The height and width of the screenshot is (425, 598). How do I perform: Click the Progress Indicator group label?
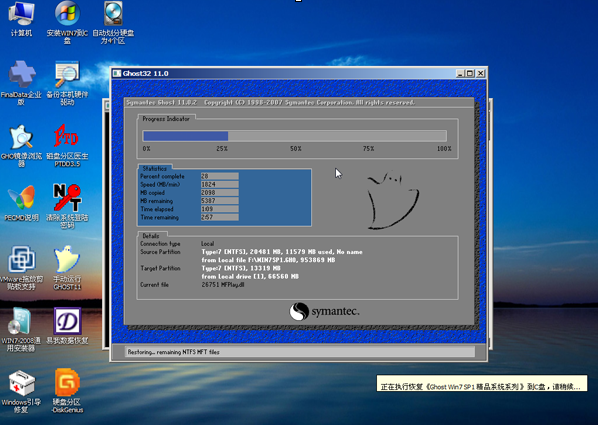(166, 119)
